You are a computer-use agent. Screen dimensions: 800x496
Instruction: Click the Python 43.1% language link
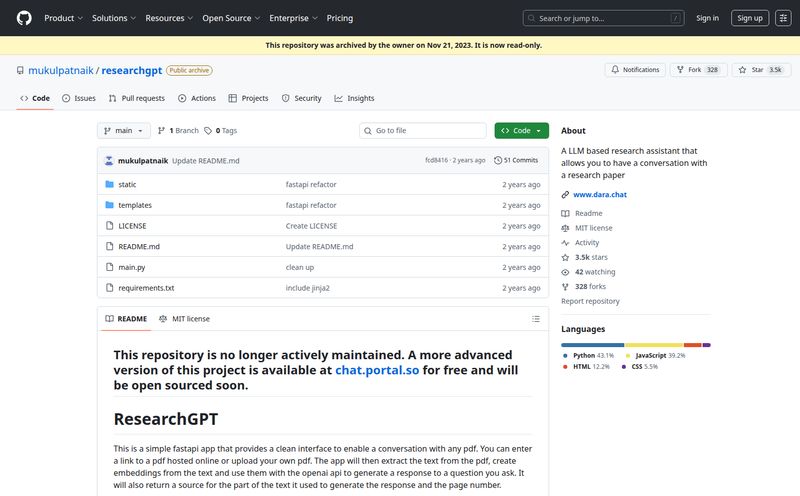(x=588, y=356)
